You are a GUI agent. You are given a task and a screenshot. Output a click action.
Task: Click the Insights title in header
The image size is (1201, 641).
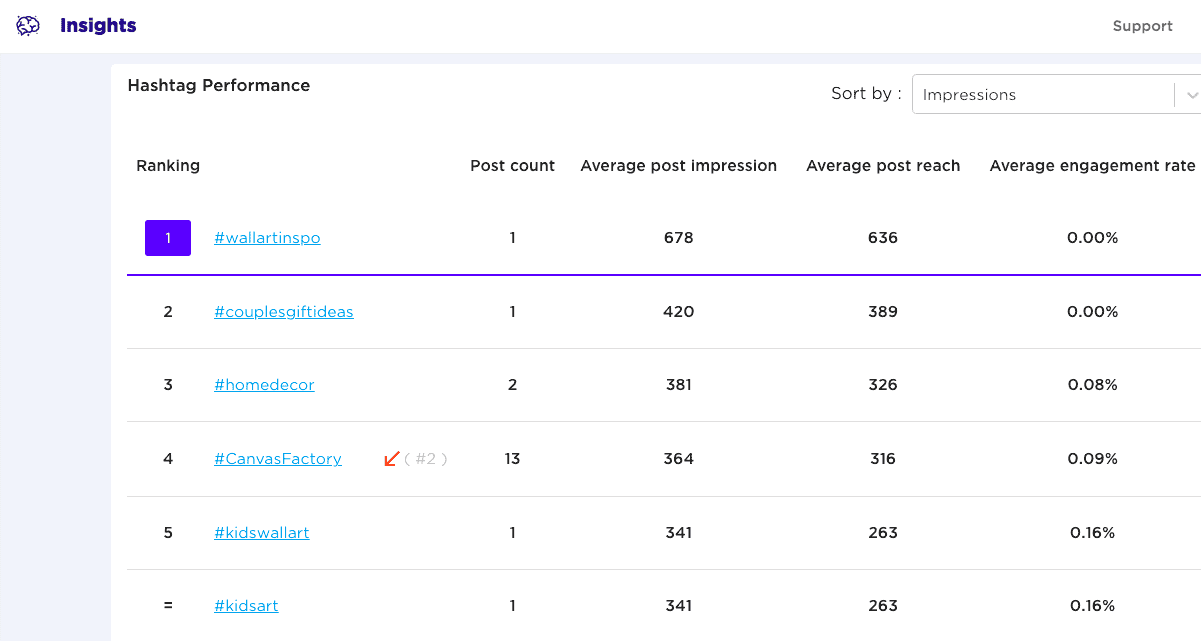[x=98, y=26]
